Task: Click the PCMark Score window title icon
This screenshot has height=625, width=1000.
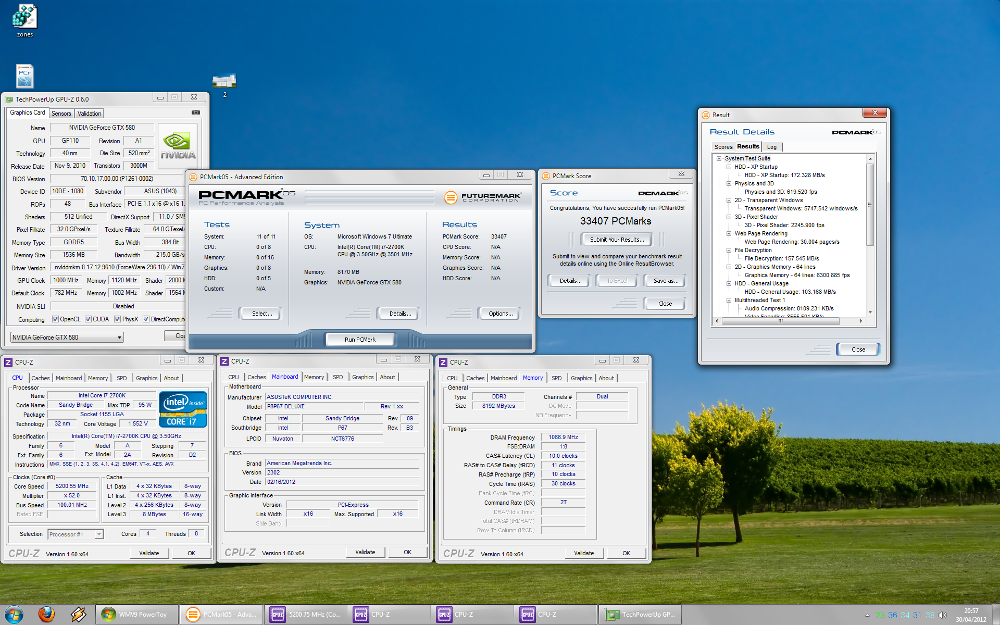Action: point(546,175)
